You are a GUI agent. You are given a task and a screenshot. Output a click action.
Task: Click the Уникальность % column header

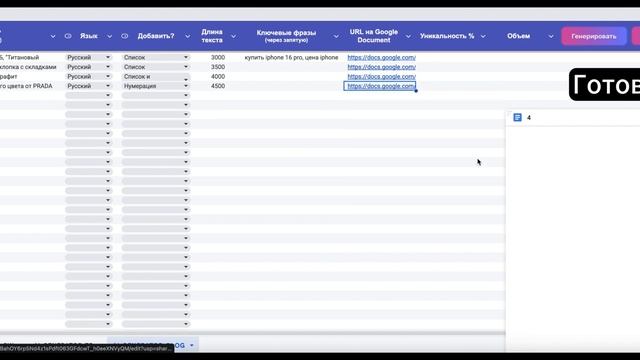447,36
